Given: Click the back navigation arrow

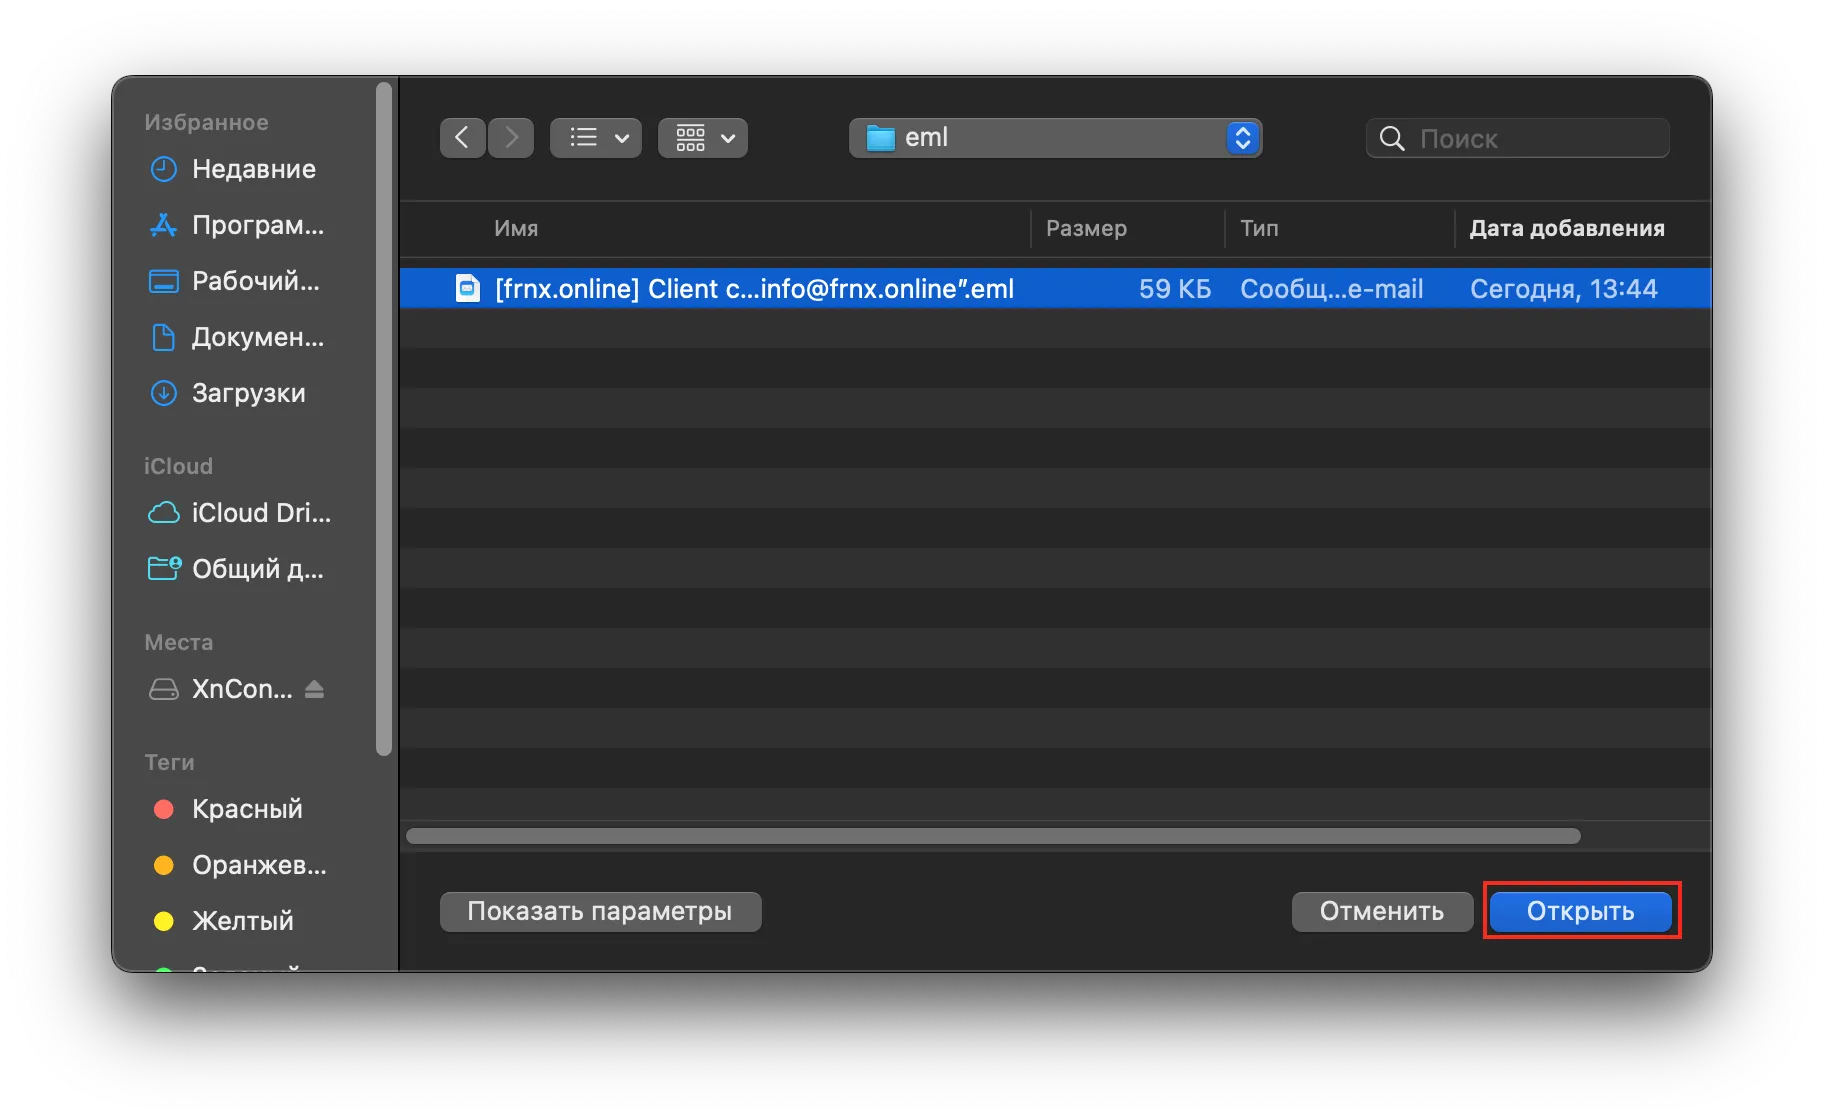Looking at the screenshot, I should 462,138.
